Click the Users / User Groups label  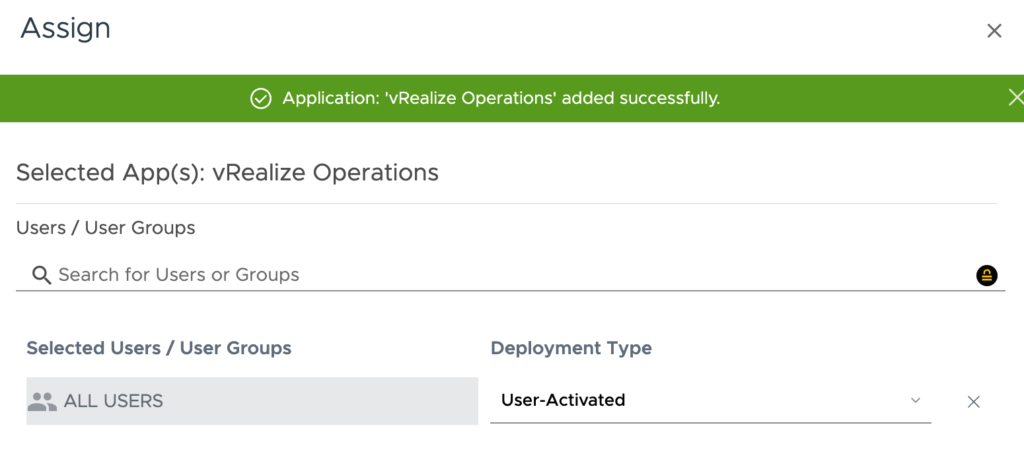(x=106, y=228)
